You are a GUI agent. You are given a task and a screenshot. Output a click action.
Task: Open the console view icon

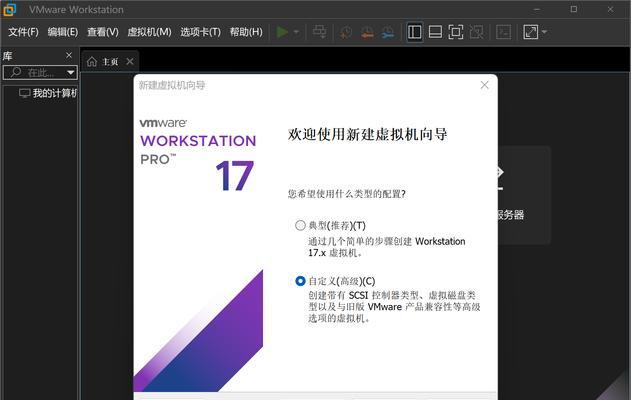[x=503, y=32]
